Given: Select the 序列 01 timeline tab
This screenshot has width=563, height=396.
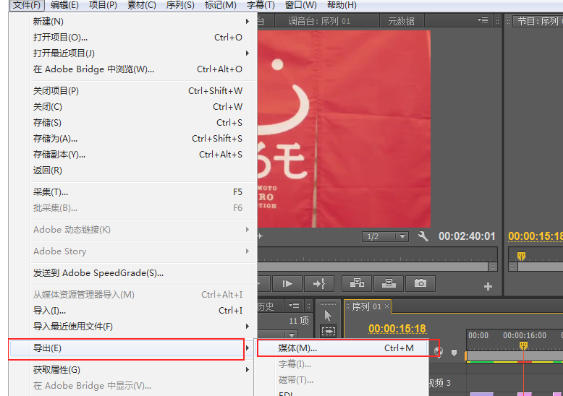Looking at the screenshot, I should click(366, 306).
